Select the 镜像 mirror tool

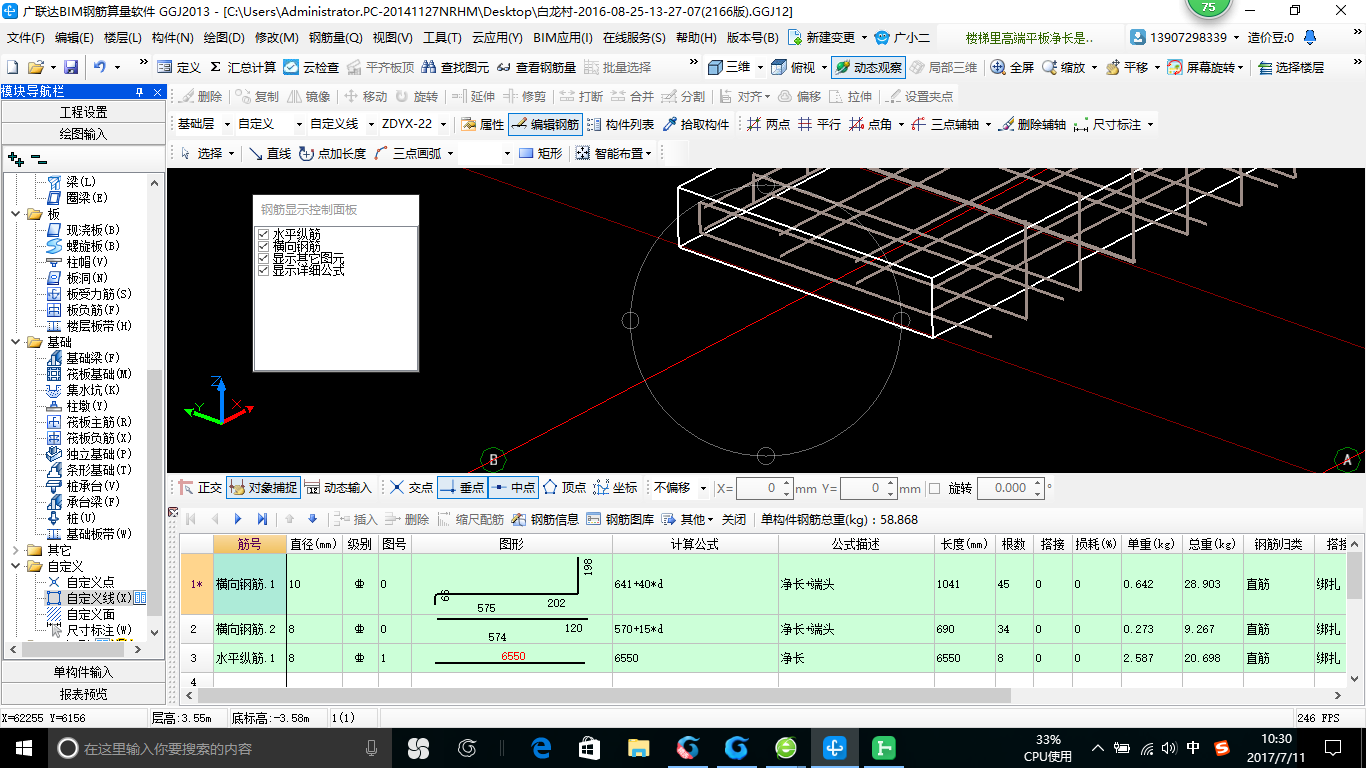click(309, 97)
